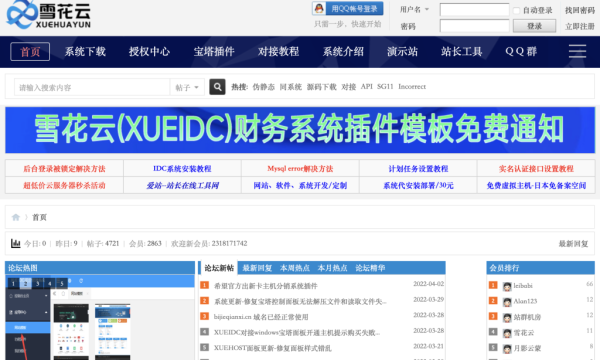Select slide number 5 in the forum heat image
The width and height of the screenshot is (600, 360).
[62, 283]
